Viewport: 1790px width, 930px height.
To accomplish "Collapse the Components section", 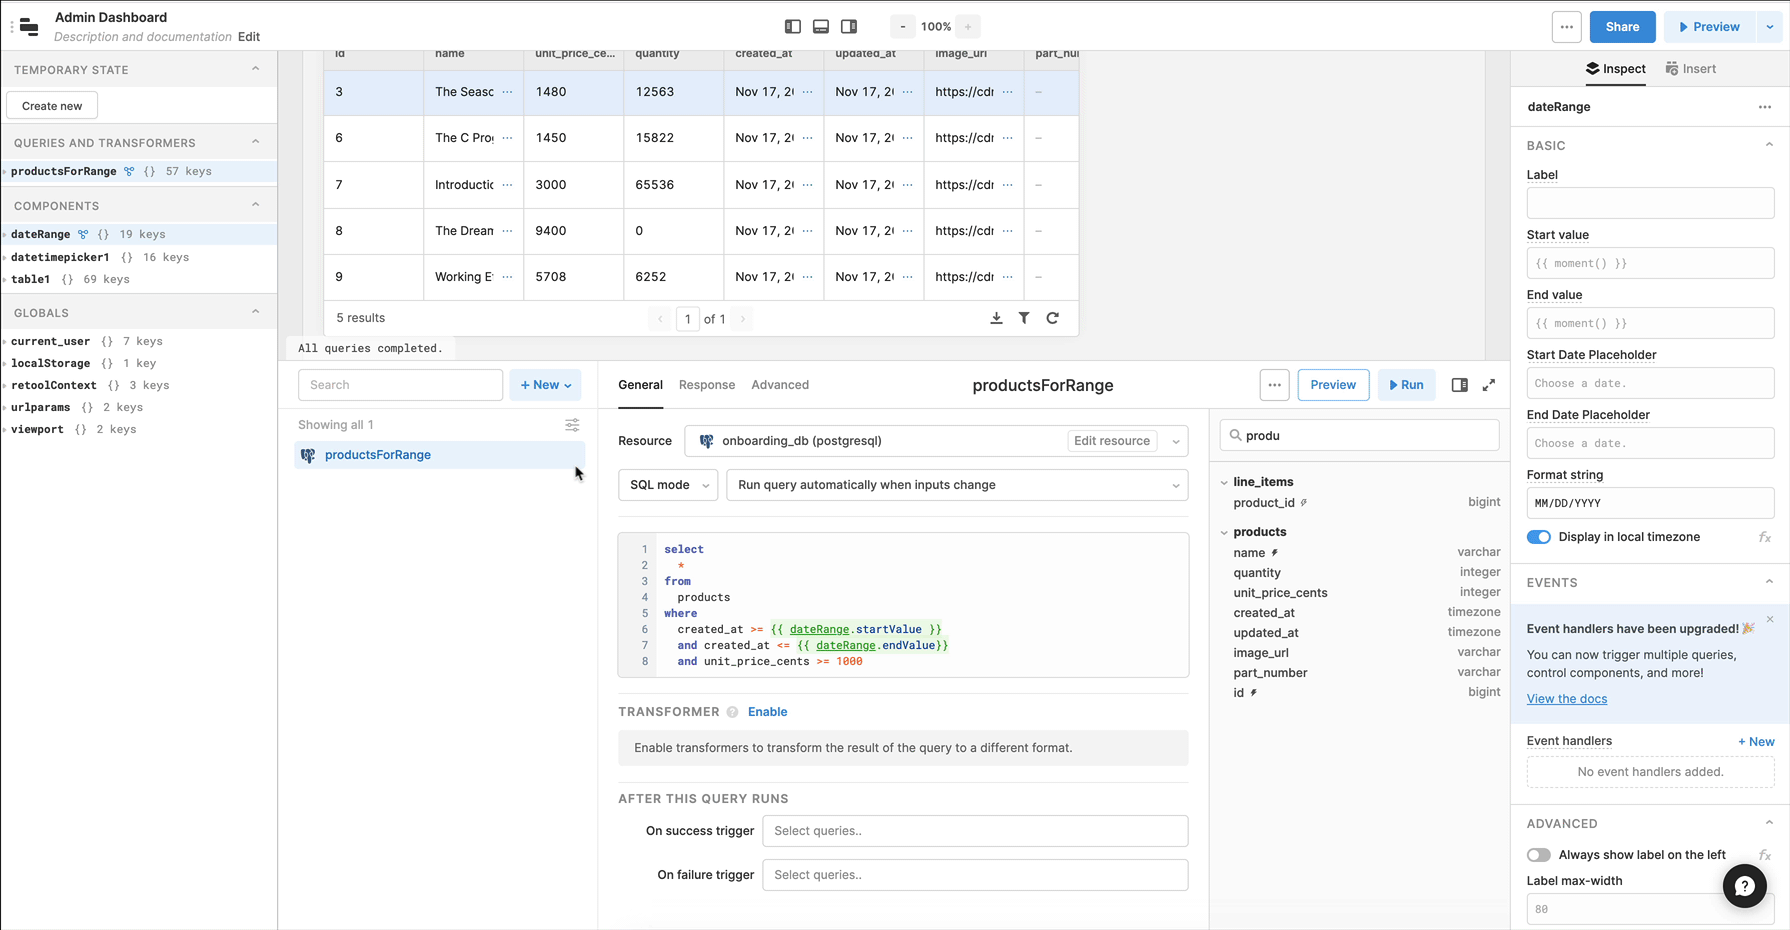I will (255, 205).
